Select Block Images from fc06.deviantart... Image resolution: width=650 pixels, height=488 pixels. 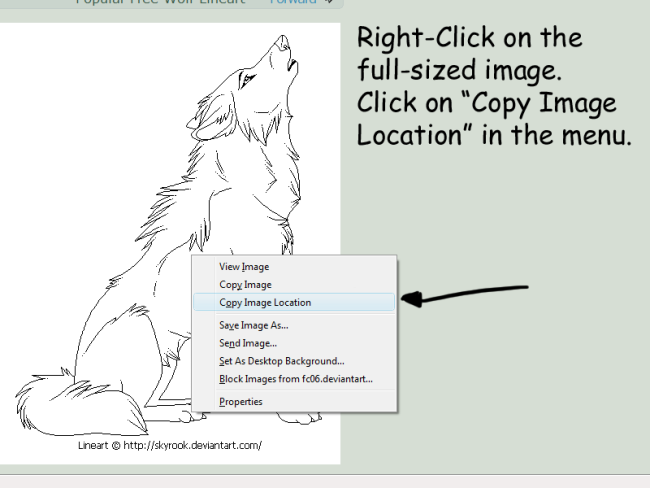click(x=295, y=379)
